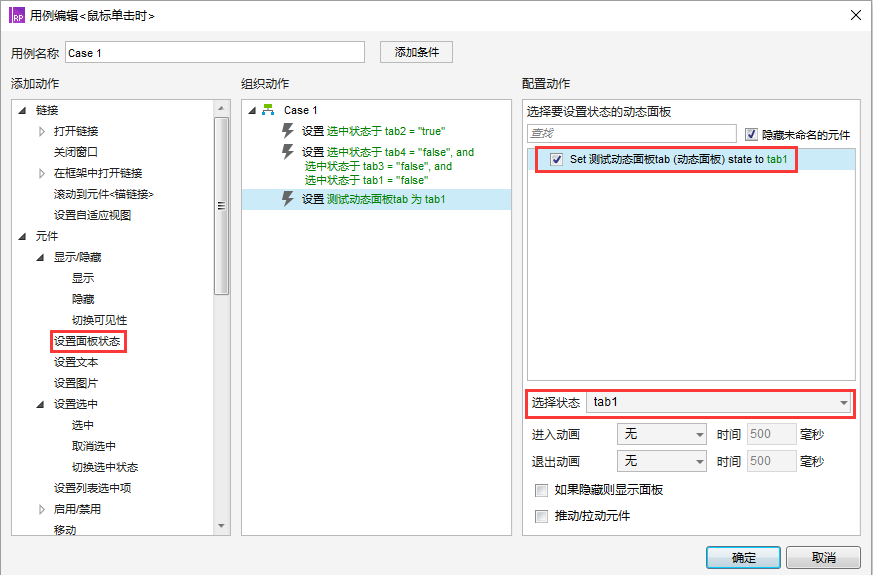873x575 pixels.
Task: Close the 用例编辑 dialog
Action: click(856, 15)
